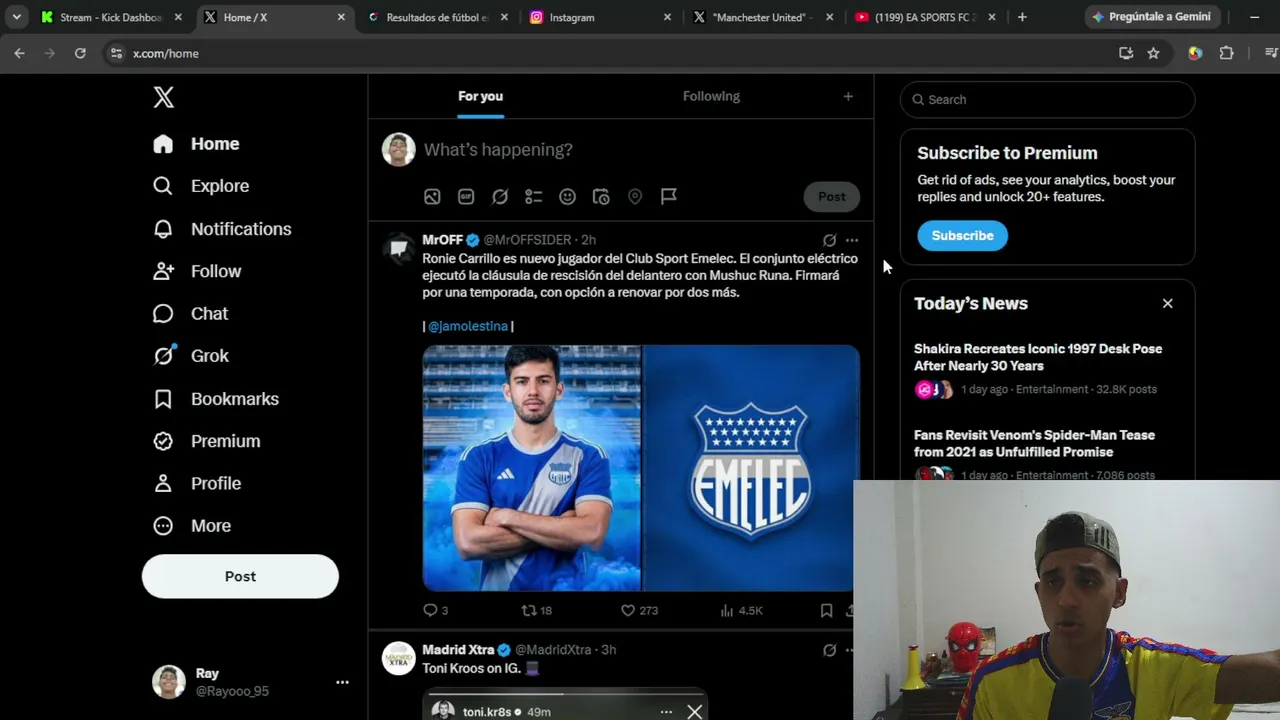Click the greyed Post button in composer
The image size is (1280, 720).
pos(832,197)
